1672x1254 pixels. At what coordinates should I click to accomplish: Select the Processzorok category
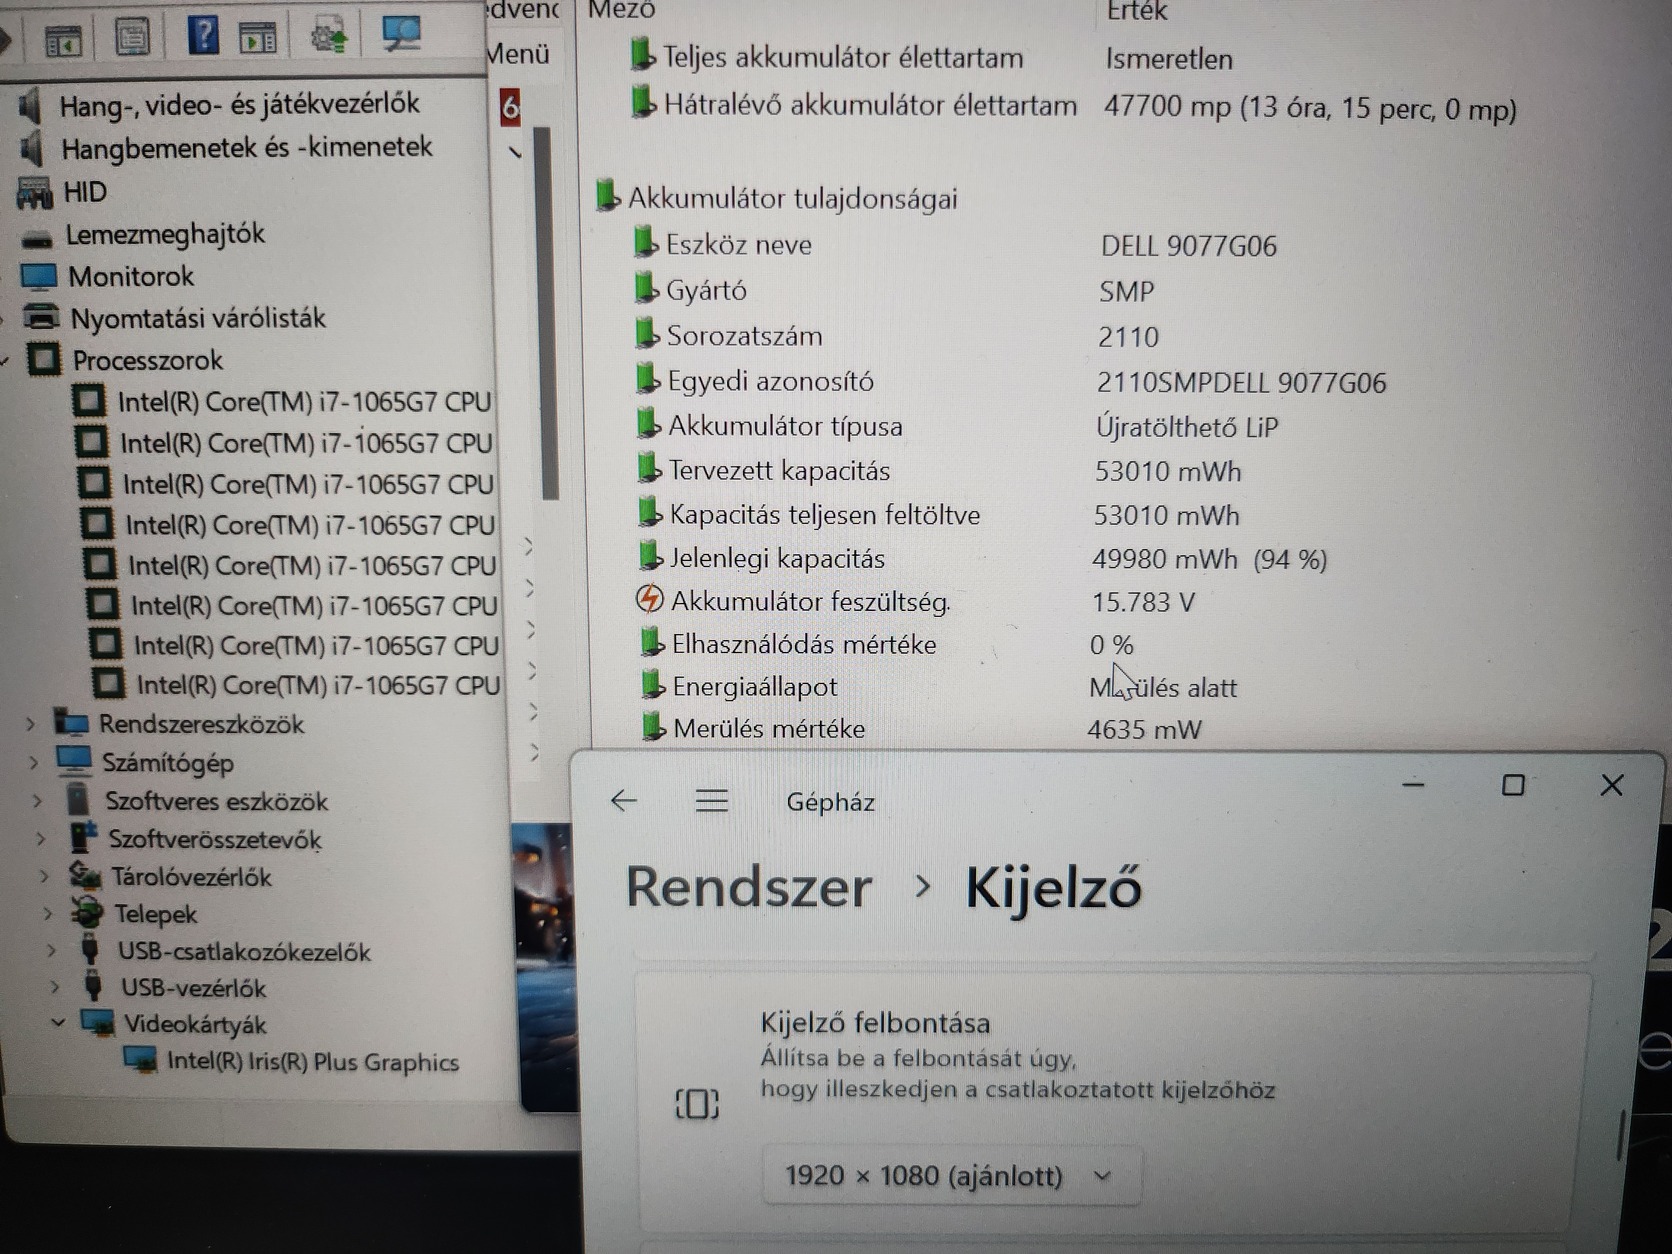click(x=147, y=360)
